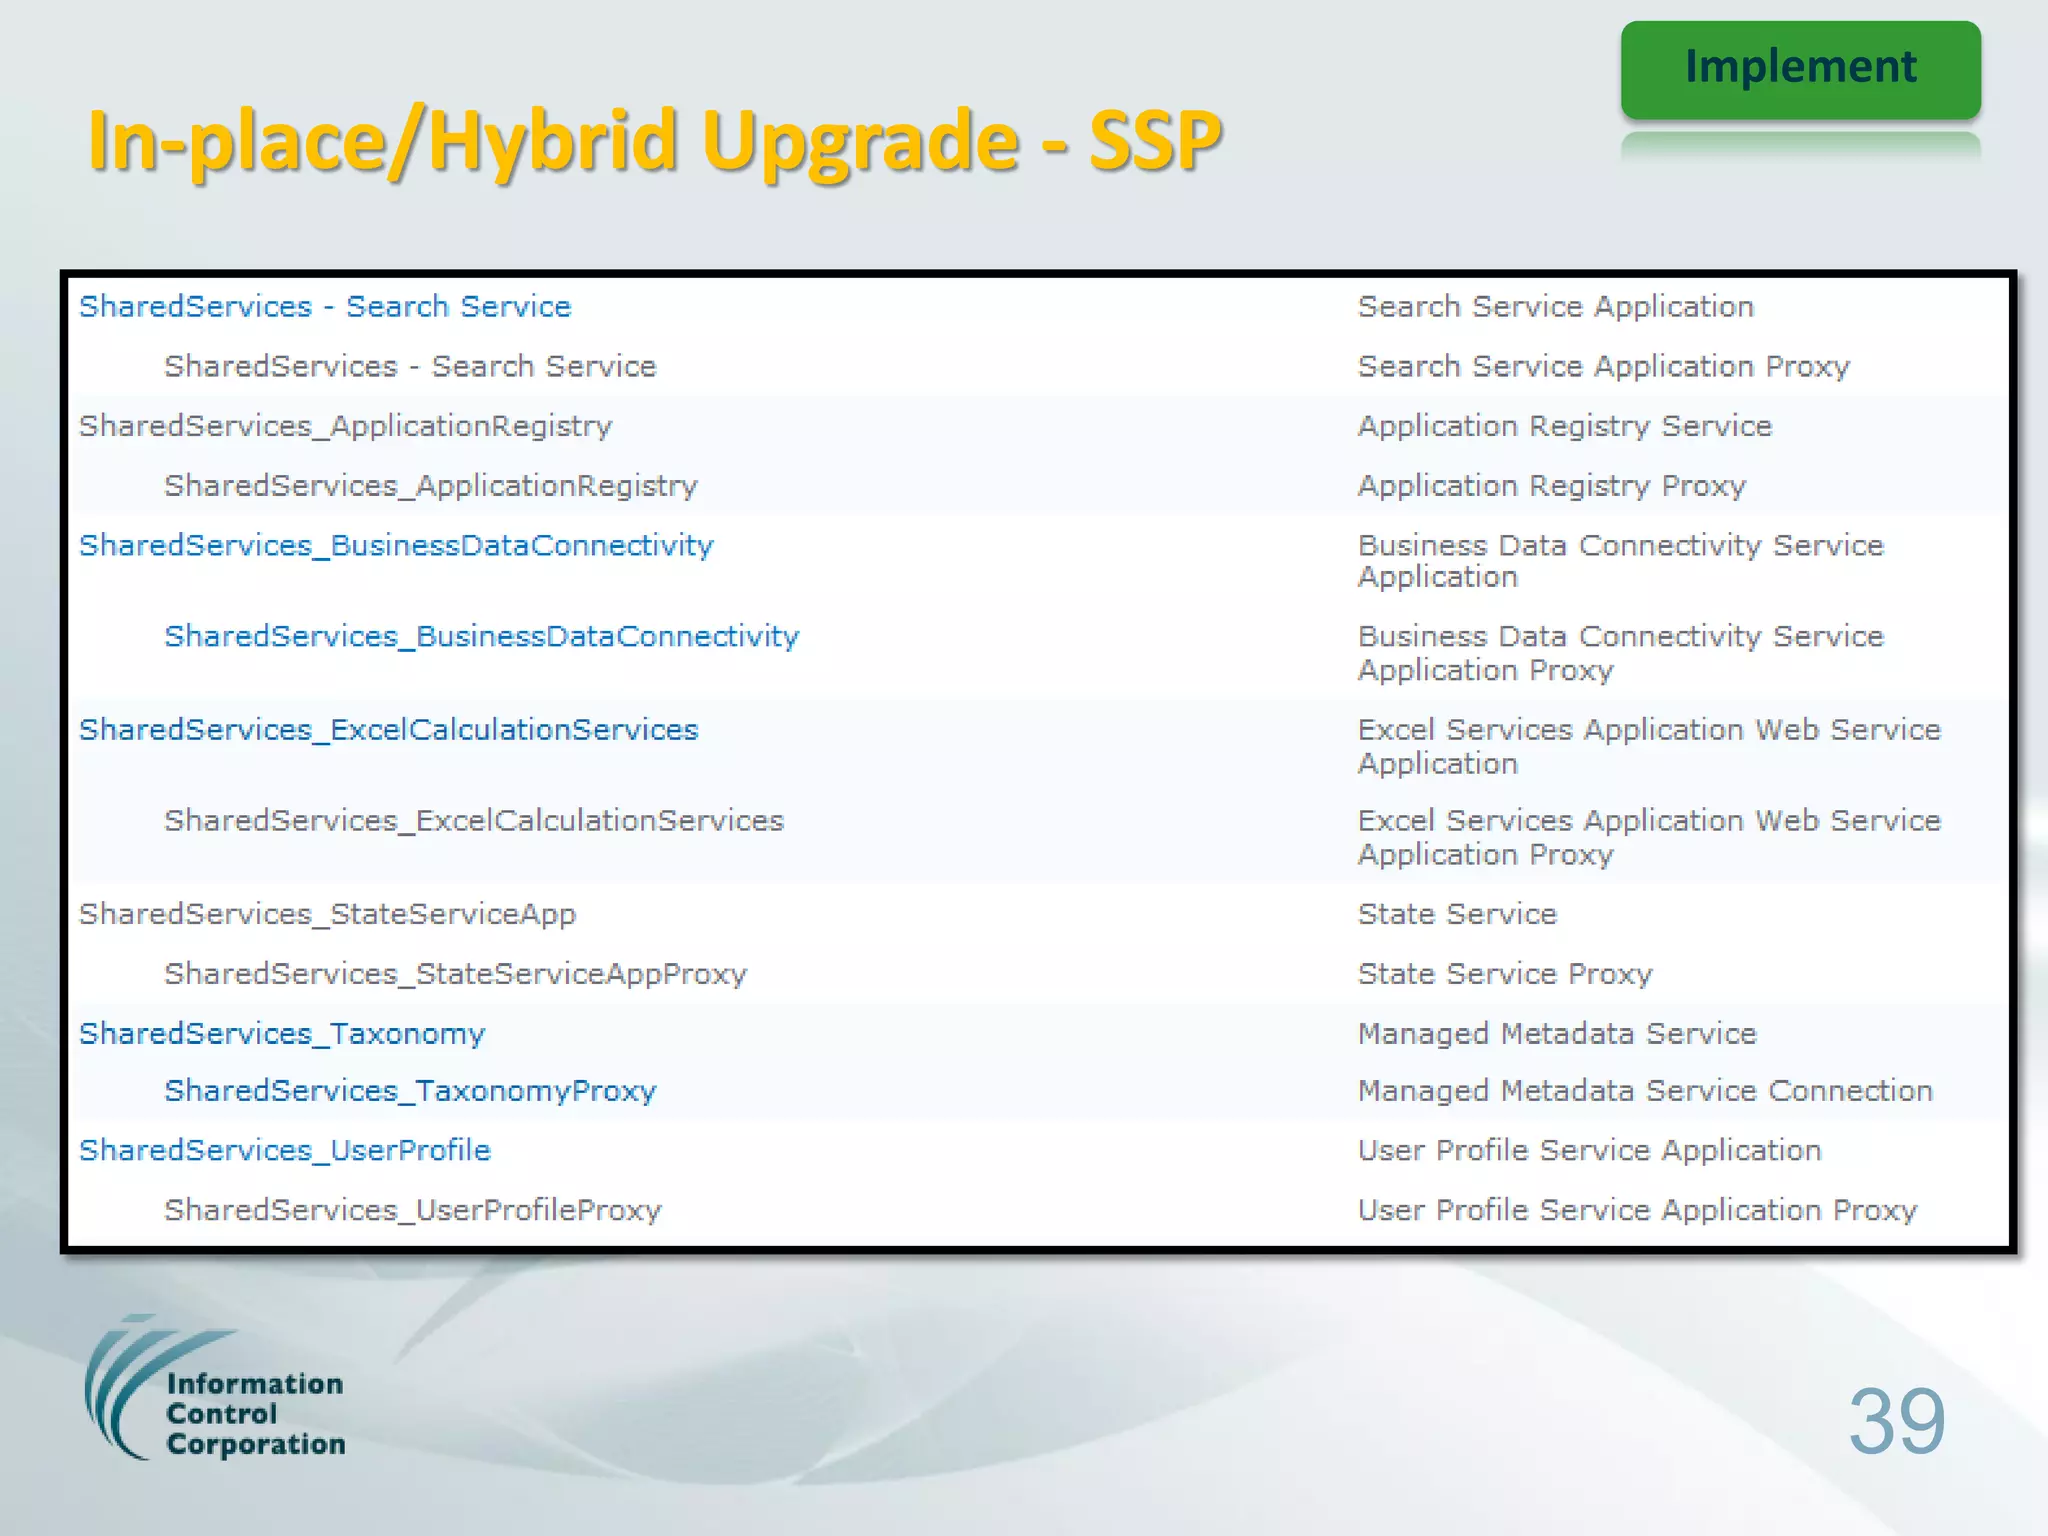Click Excel Services Web Service Application Proxy cell

coord(1649,838)
